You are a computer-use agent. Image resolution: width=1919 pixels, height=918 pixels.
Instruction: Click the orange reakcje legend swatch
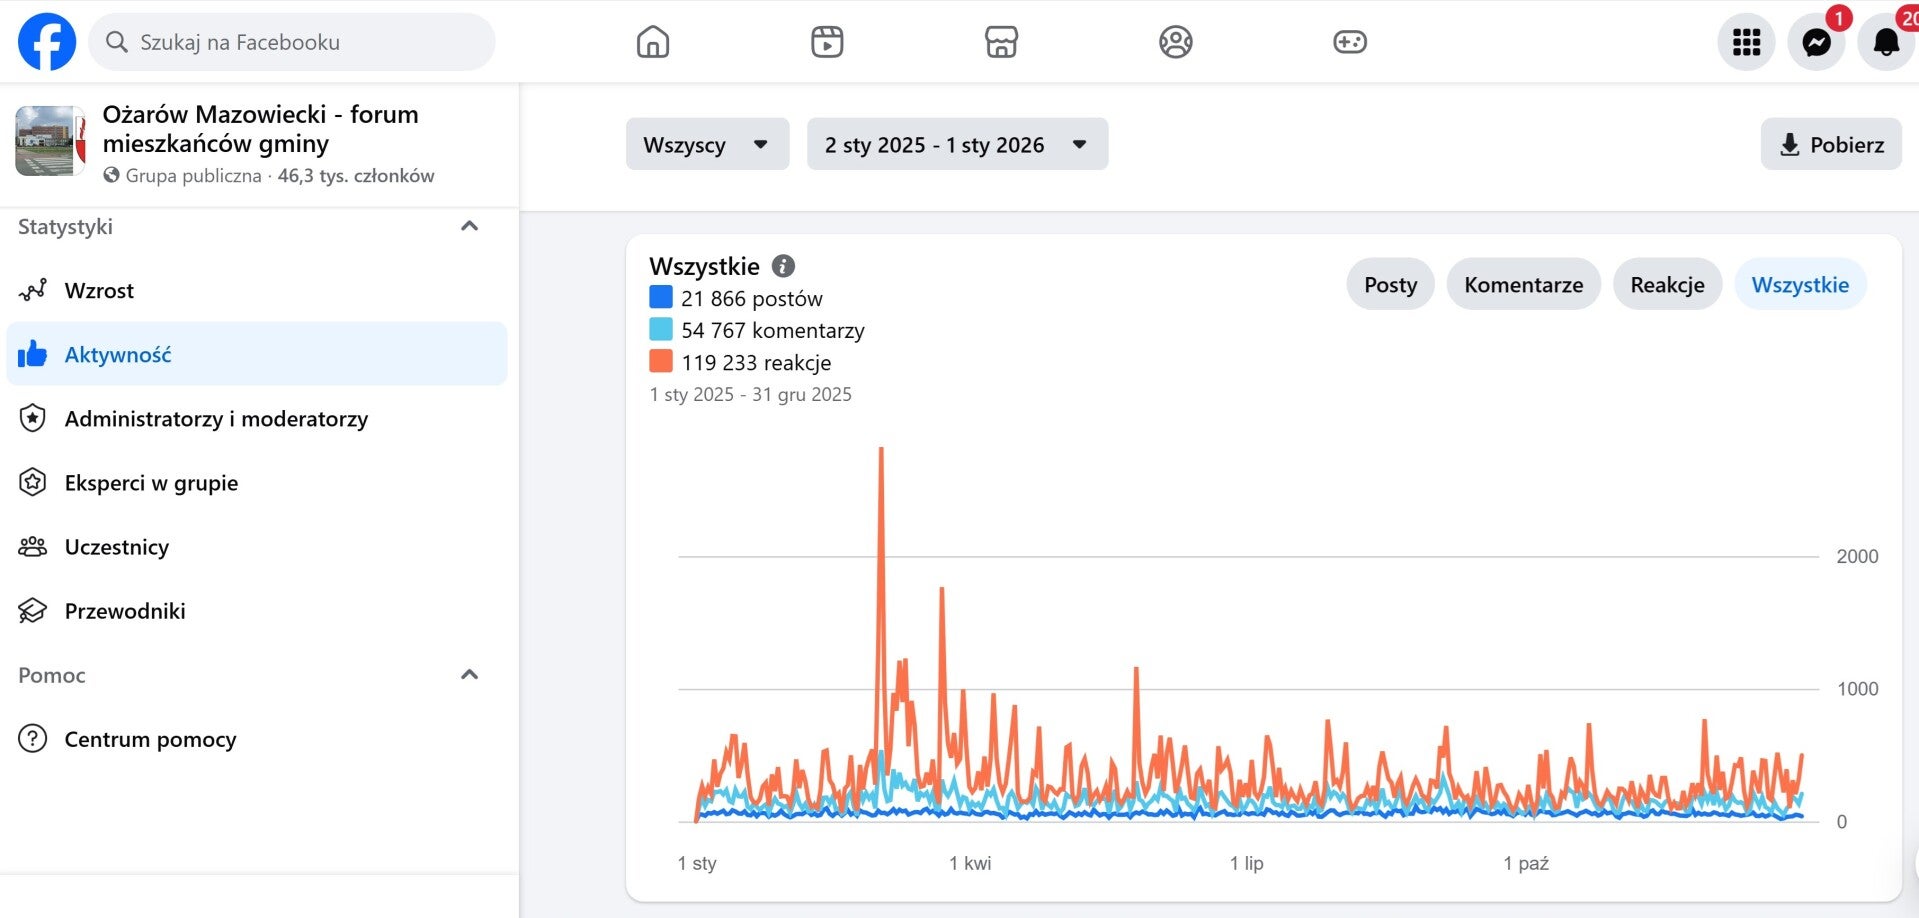(x=661, y=362)
